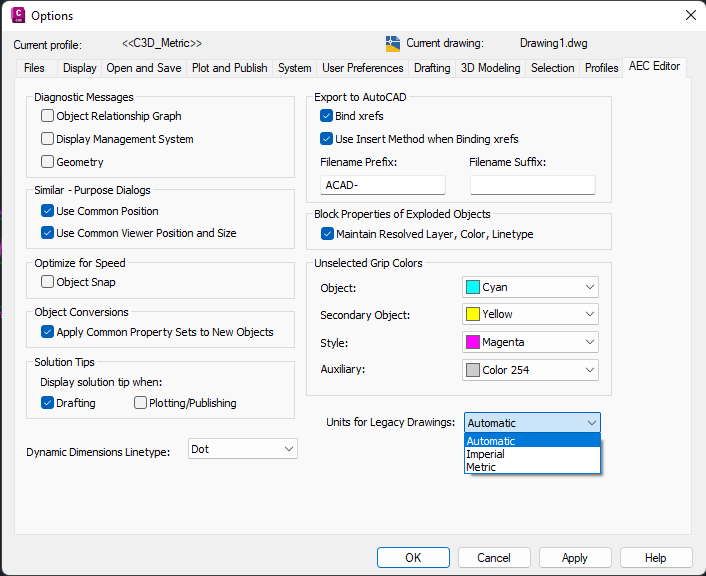Select Imperial from the units list

click(486, 454)
